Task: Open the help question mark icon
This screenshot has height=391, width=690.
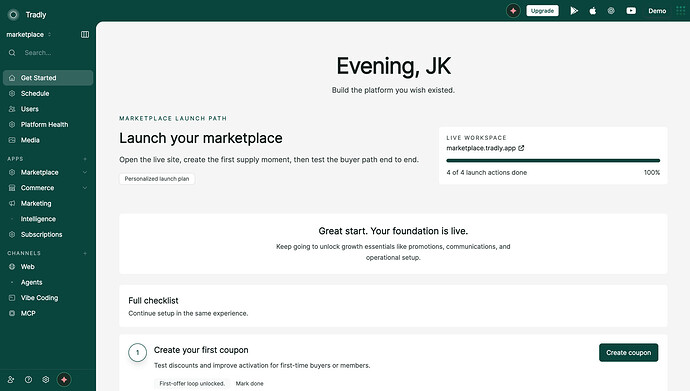Action: click(29, 380)
